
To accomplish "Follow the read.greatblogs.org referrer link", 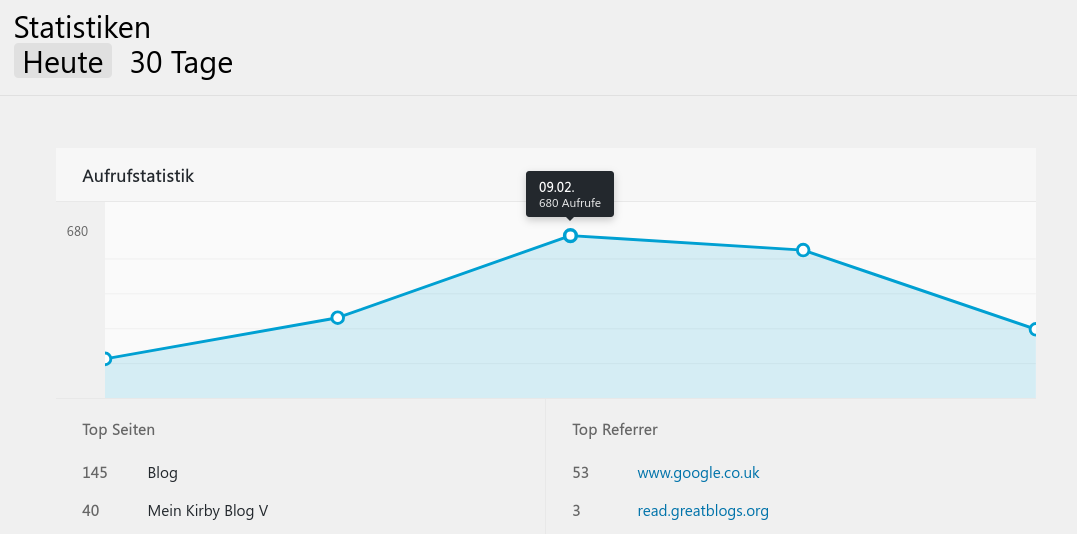I will click(702, 511).
